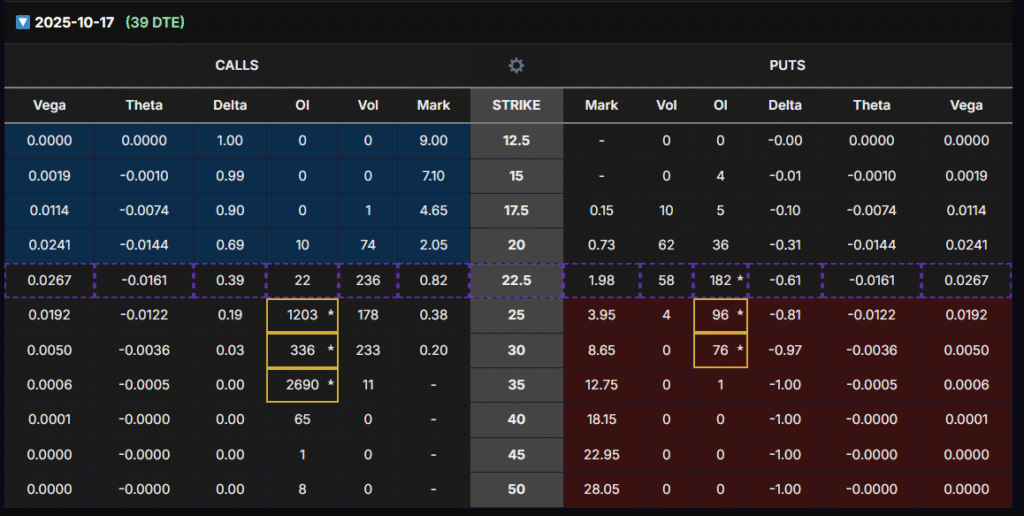Click the calls OI column header
1024x516 pixels.
click(302, 105)
